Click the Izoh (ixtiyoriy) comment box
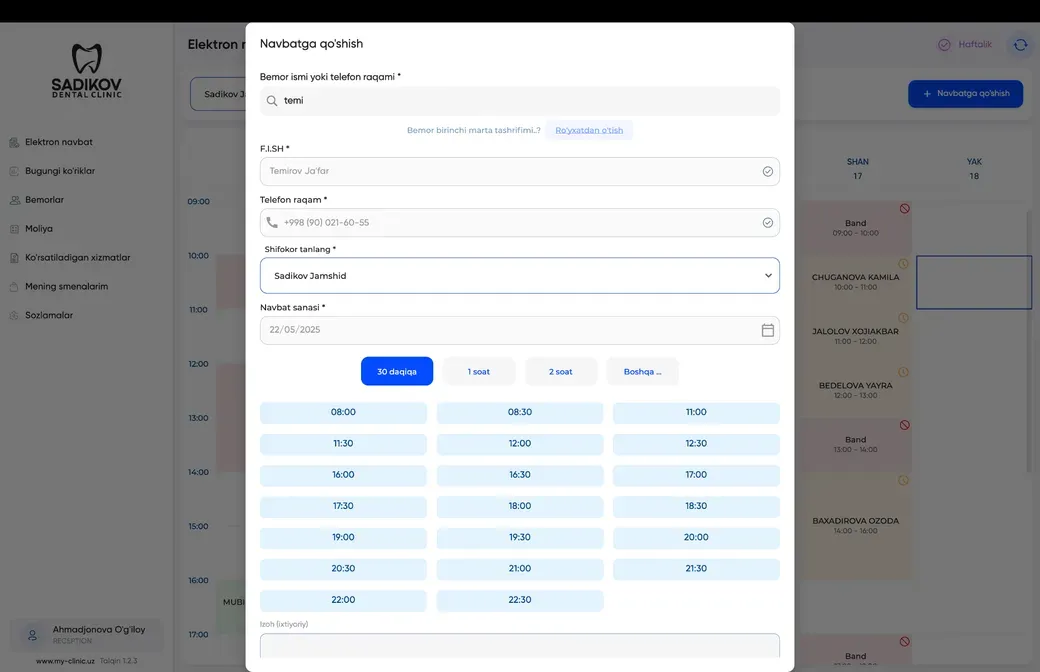Image resolution: width=1040 pixels, height=672 pixels. point(519,645)
